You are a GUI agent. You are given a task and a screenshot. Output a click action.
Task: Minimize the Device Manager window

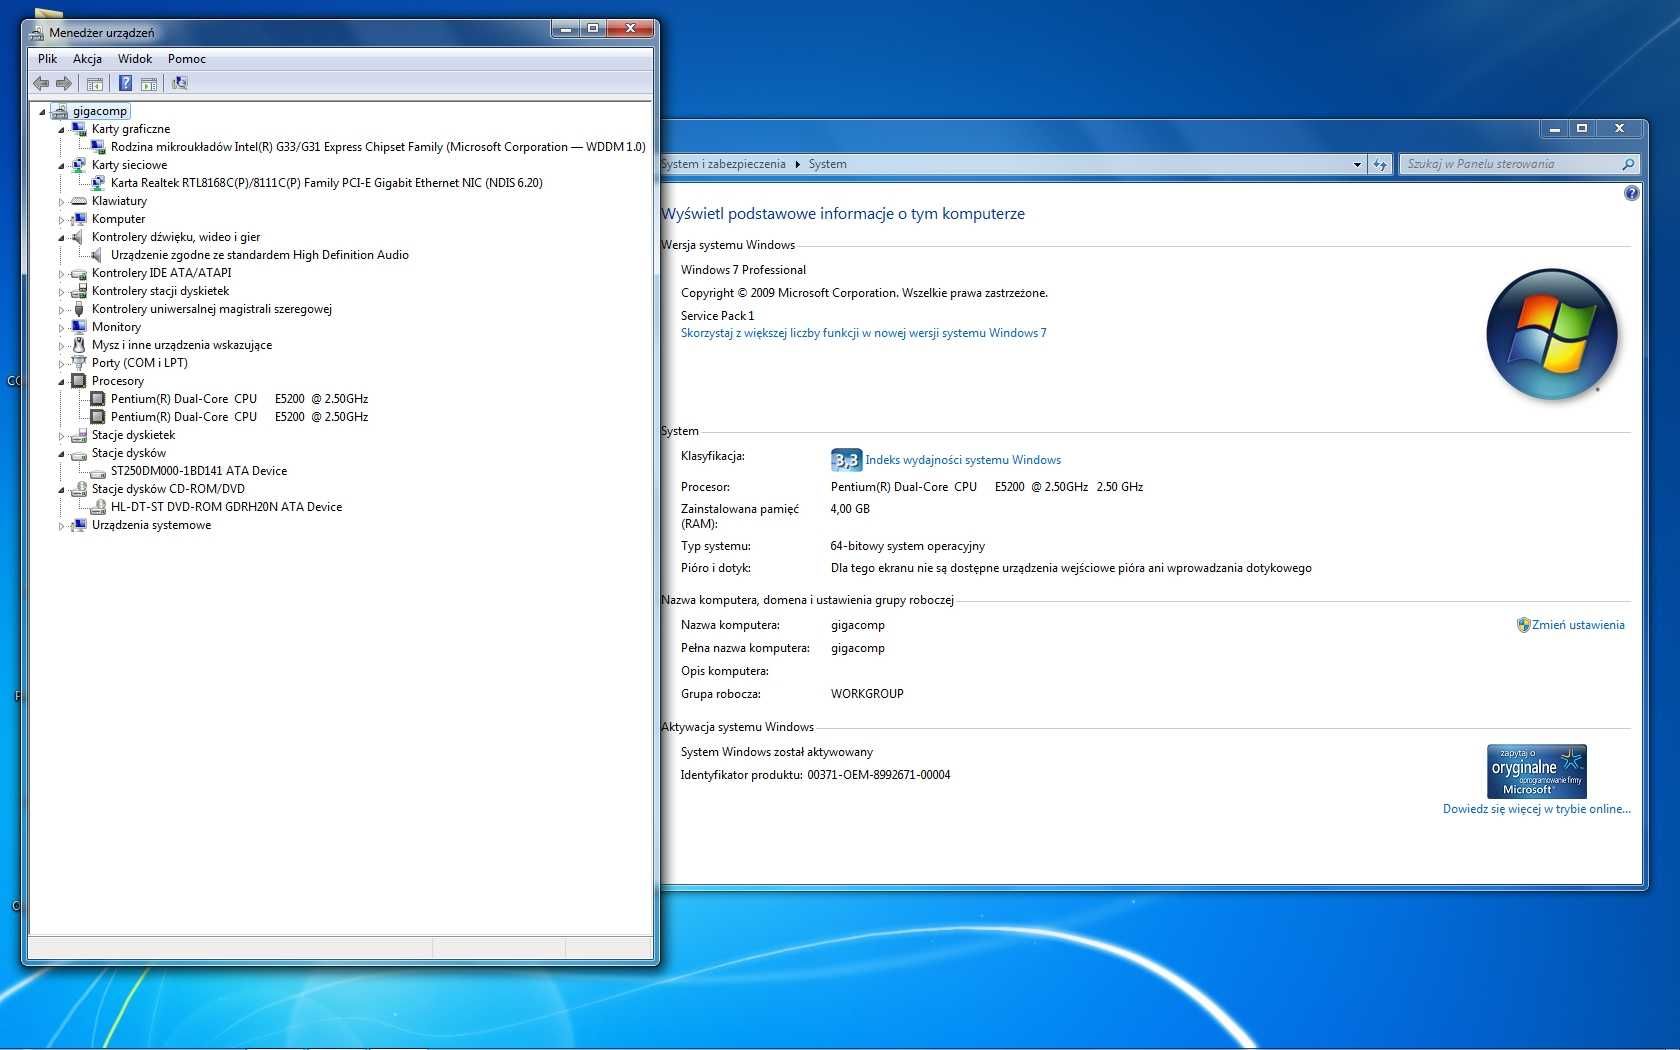coord(565,29)
